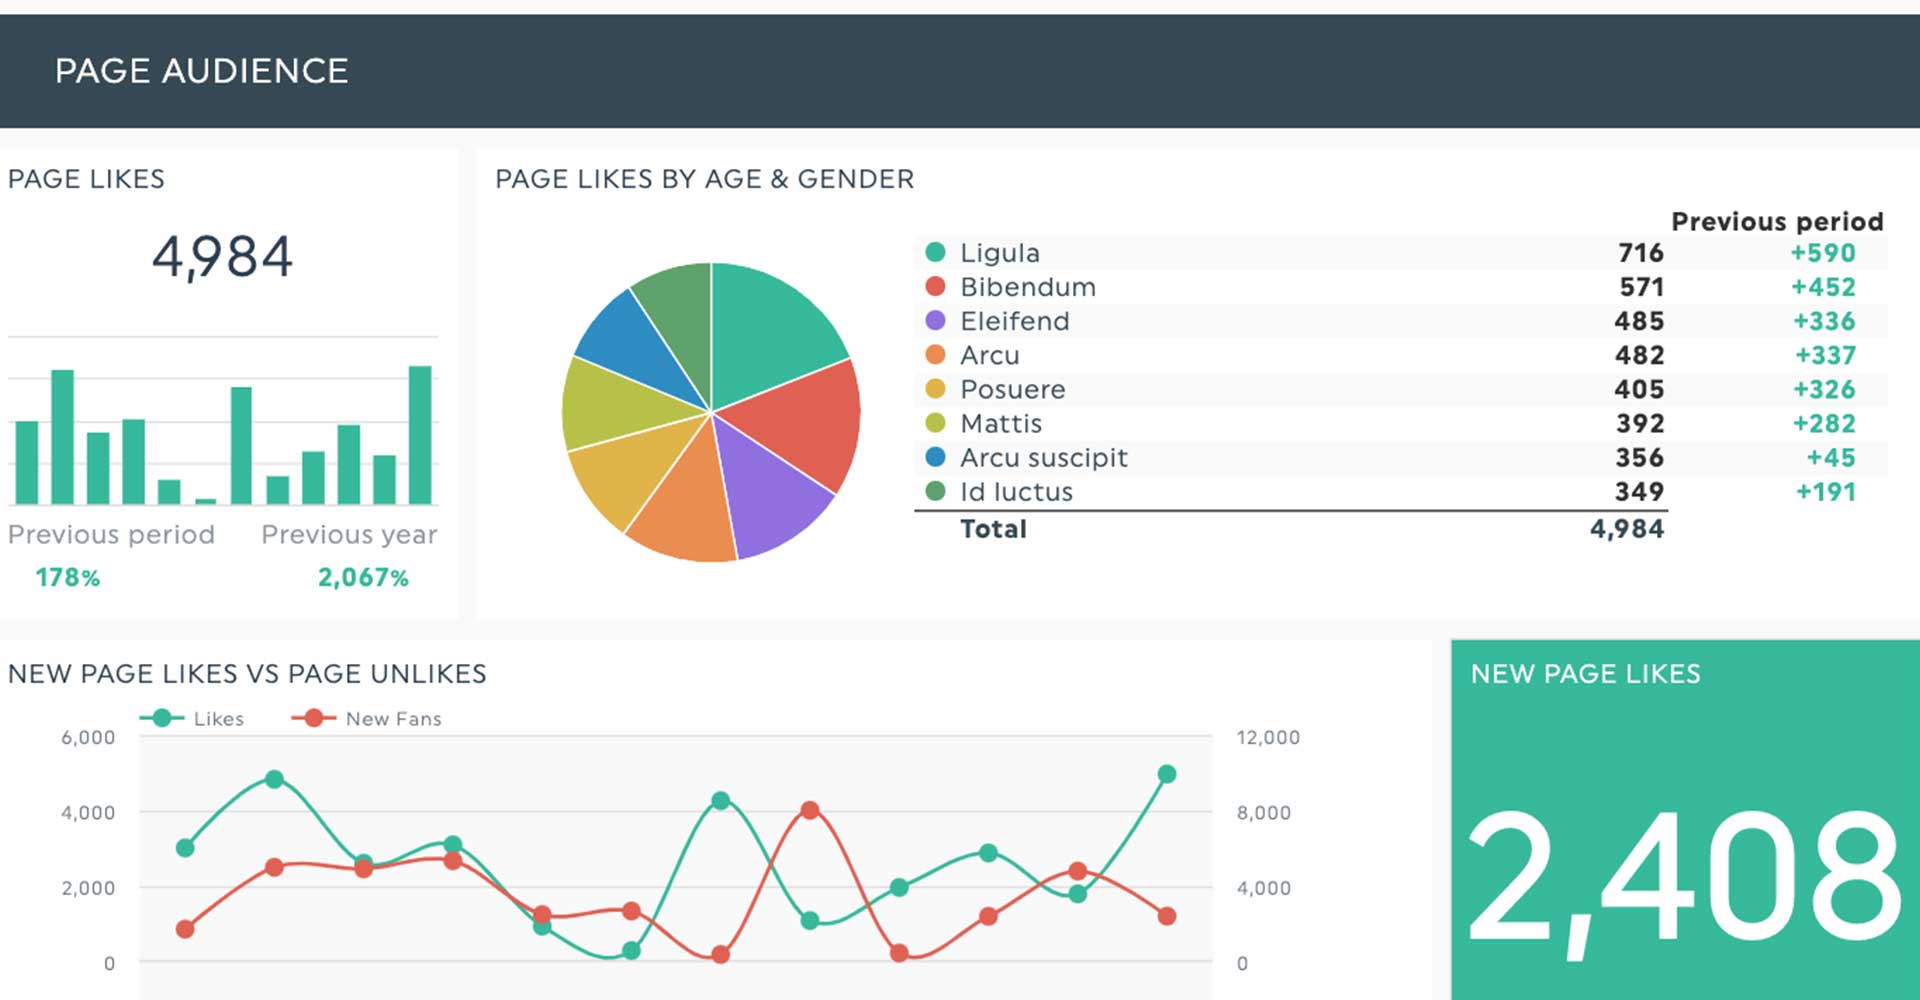
Task: Toggle the New Fans series in chart legend
Action: (x=366, y=718)
